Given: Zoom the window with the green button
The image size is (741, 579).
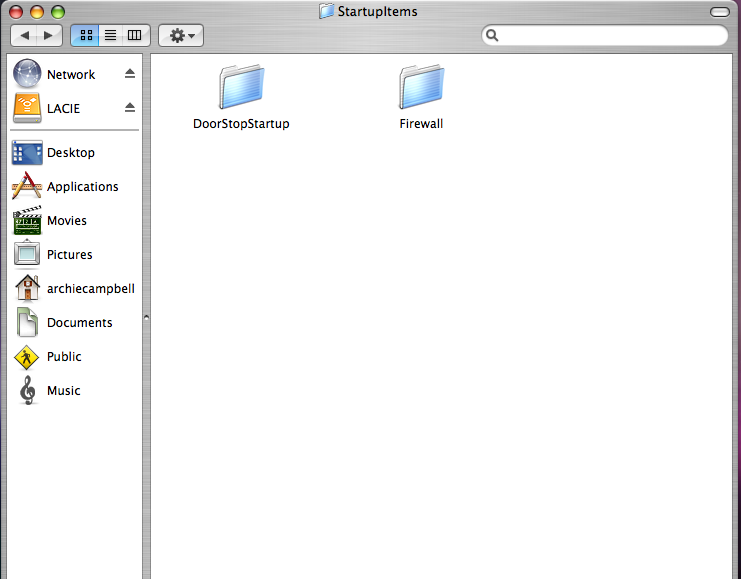Looking at the screenshot, I should tap(58, 12).
